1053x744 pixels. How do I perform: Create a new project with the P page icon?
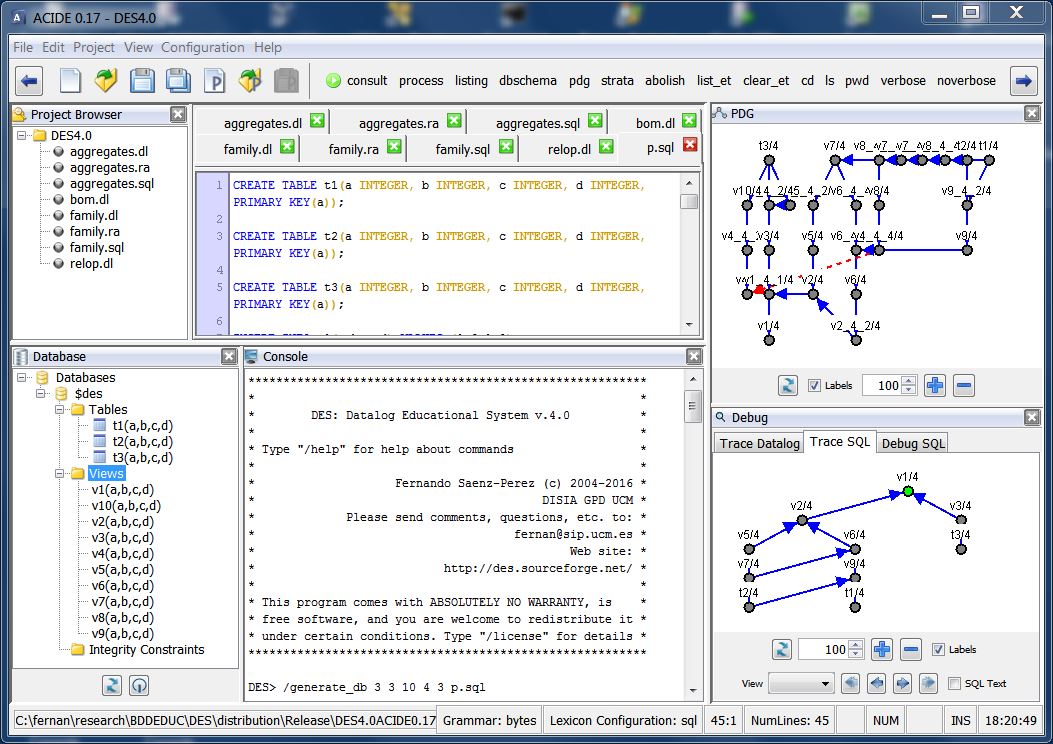pyautogui.click(x=214, y=81)
